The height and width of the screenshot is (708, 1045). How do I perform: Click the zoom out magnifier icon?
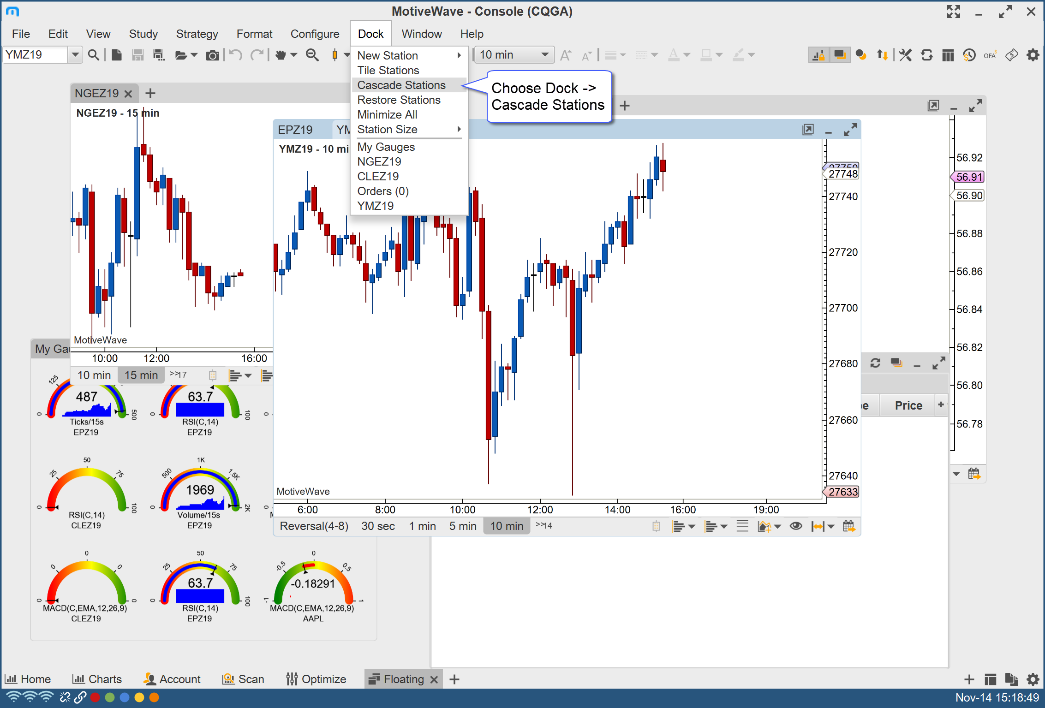(312, 55)
